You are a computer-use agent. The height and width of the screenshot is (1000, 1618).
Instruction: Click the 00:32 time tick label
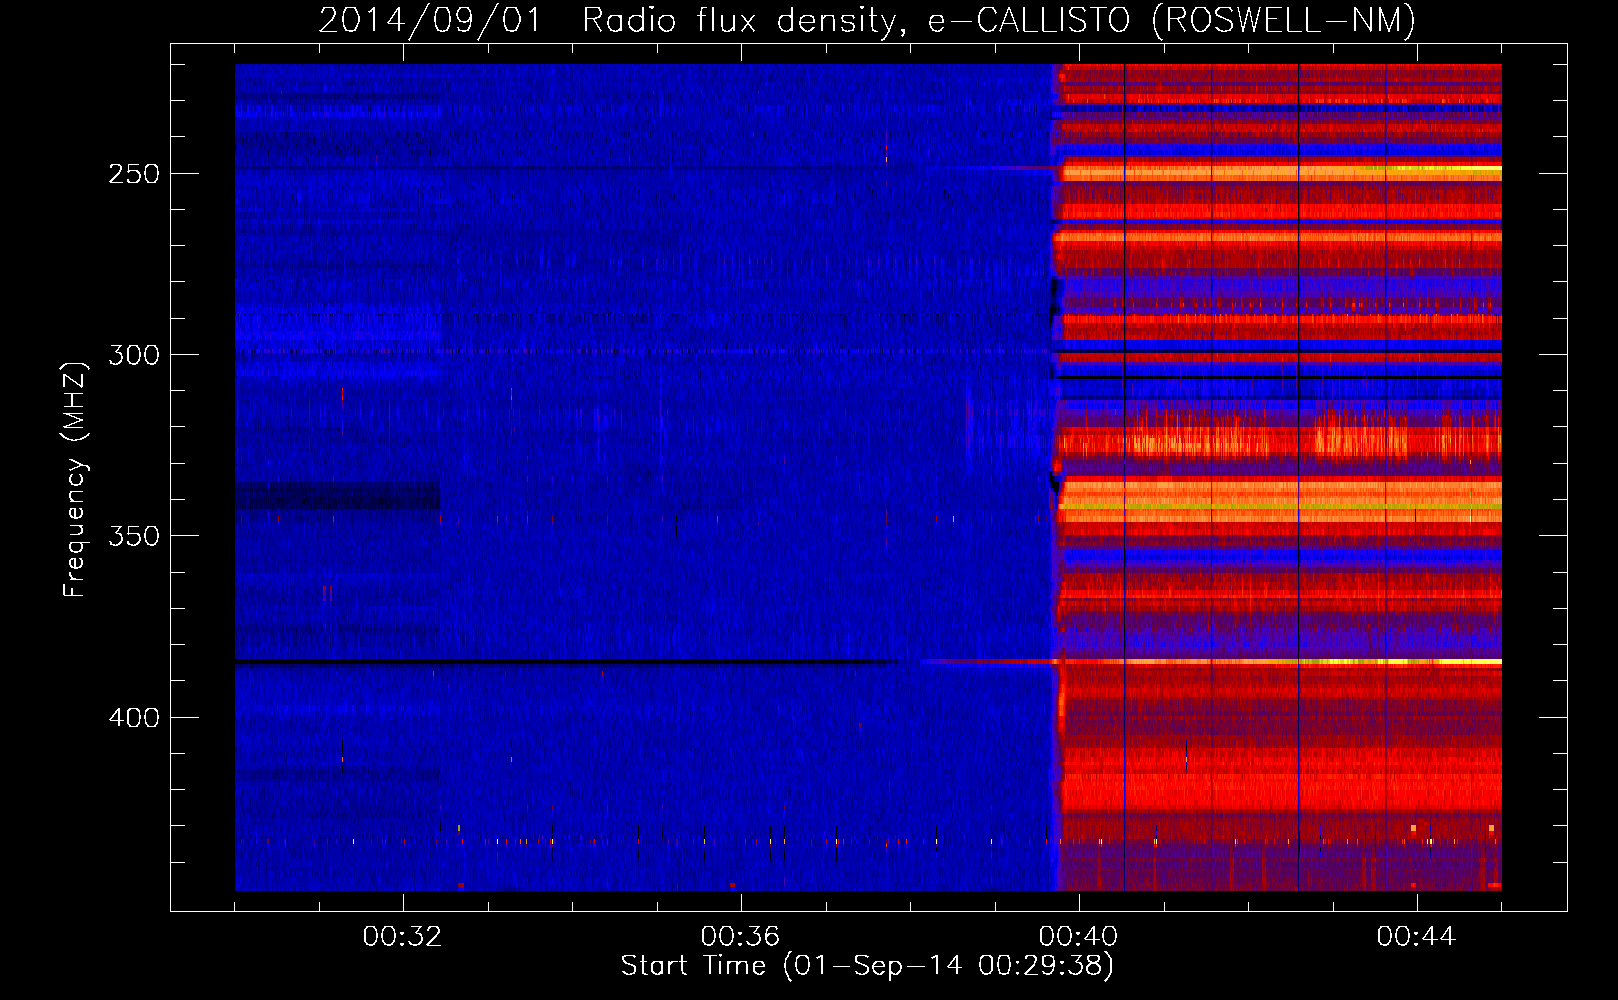[403, 937]
